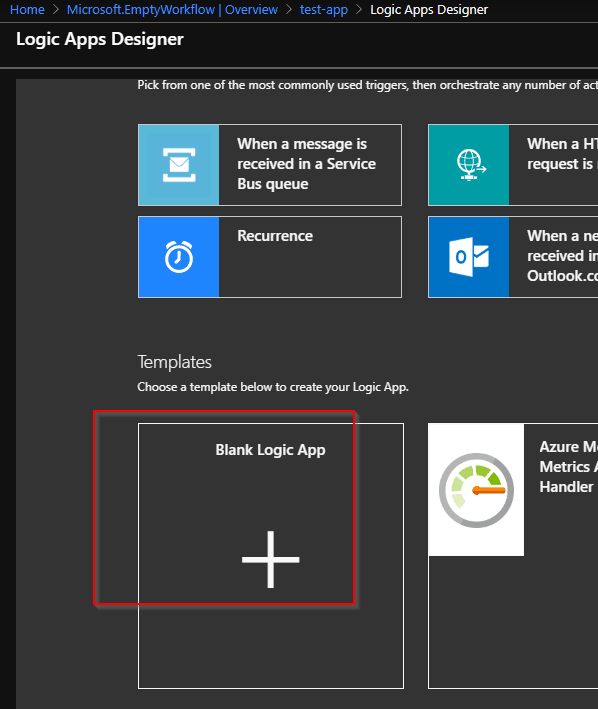598x709 pixels.
Task: Select the Service Bus queue message trigger
Action: pyautogui.click(x=270, y=165)
